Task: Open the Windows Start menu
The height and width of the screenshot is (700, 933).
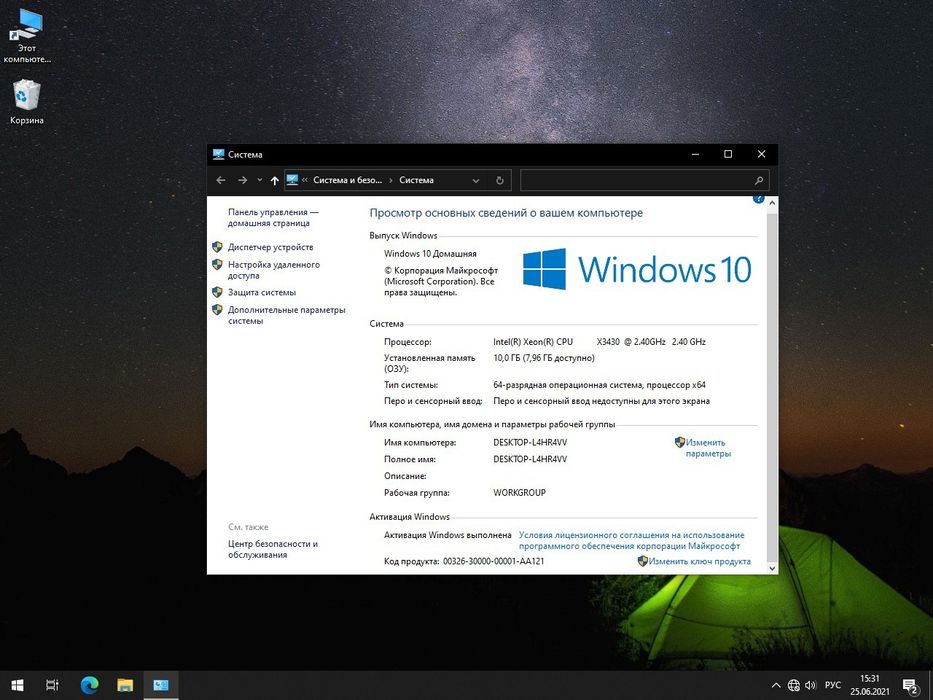Action: pos(17,685)
